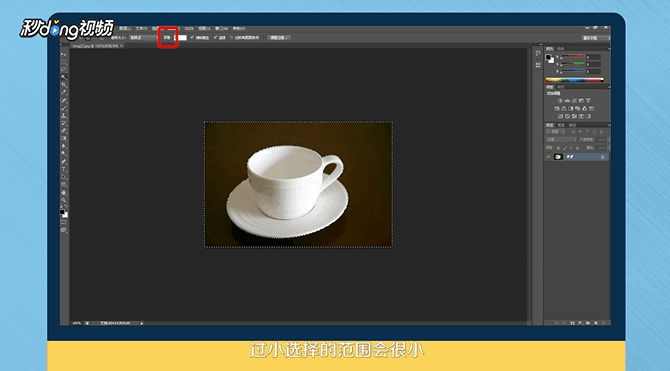This screenshot has height=371, width=670.
Task: Click the Refine Edge button in options bar
Action: point(279,38)
